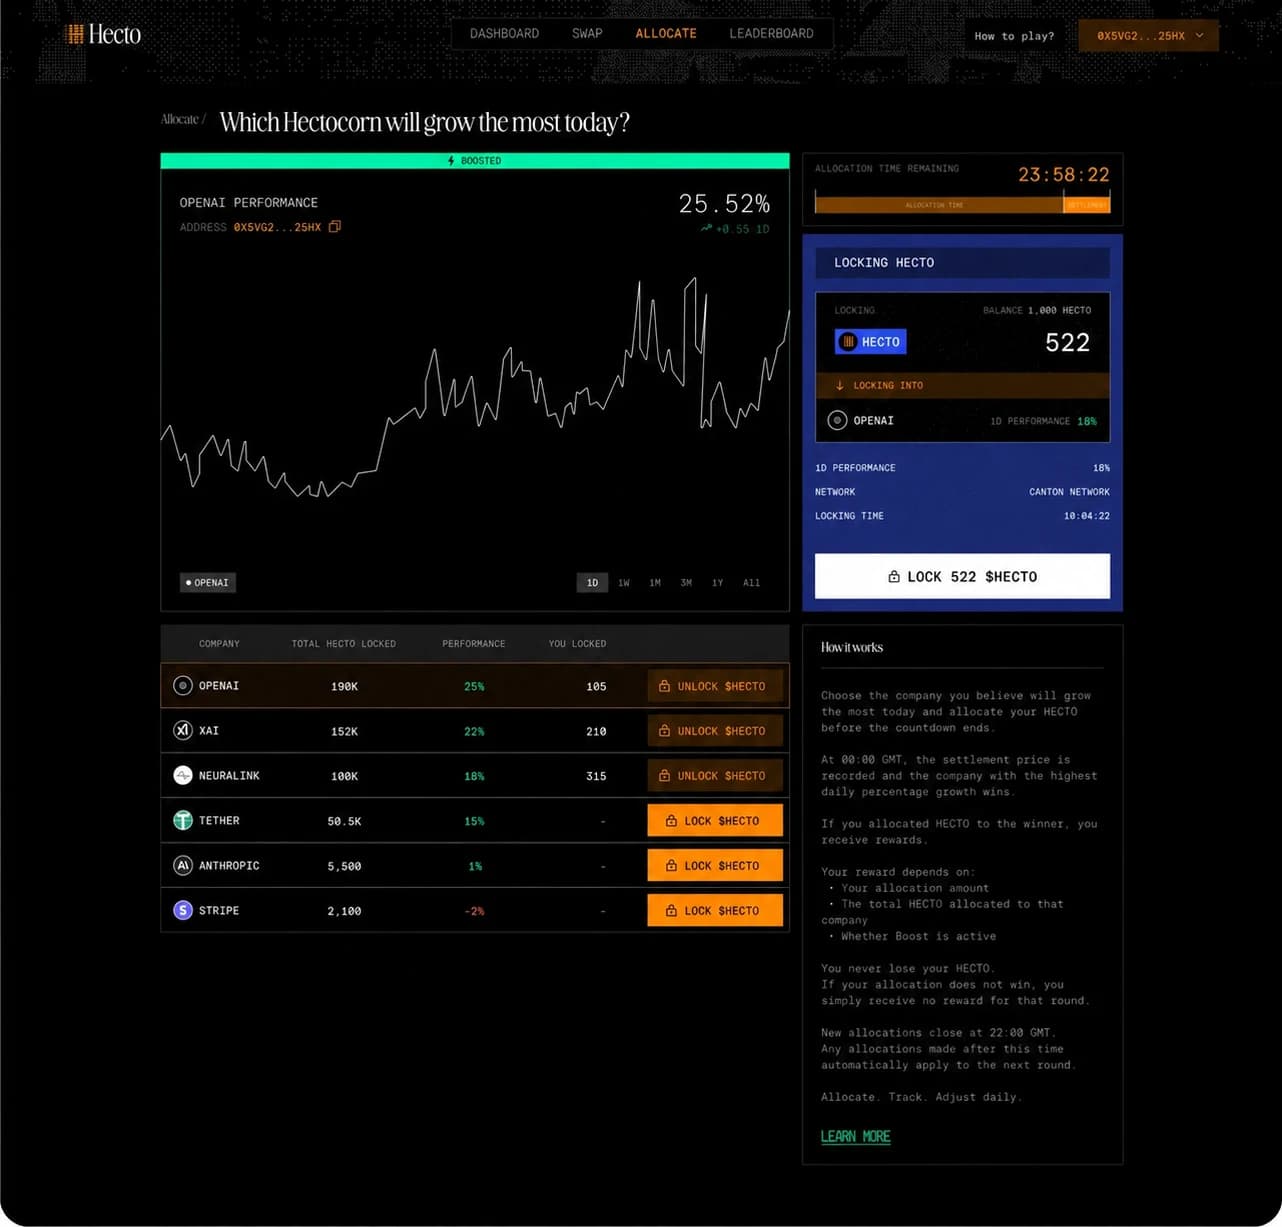Screen dimensions: 1282x1227
Task: Click the performance trend arrow icon
Action: click(707, 229)
